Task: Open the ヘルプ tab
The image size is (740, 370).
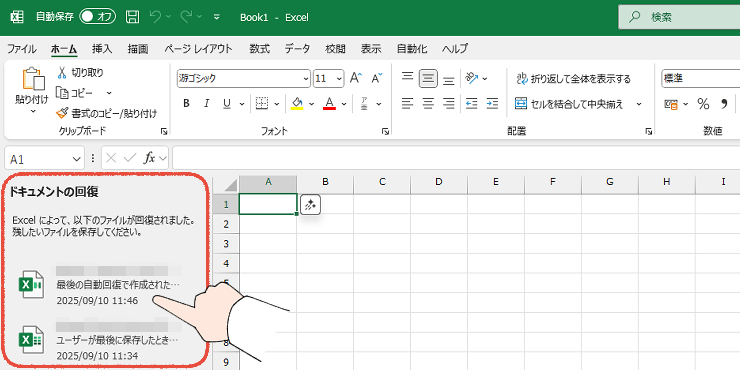Action: (455, 49)
